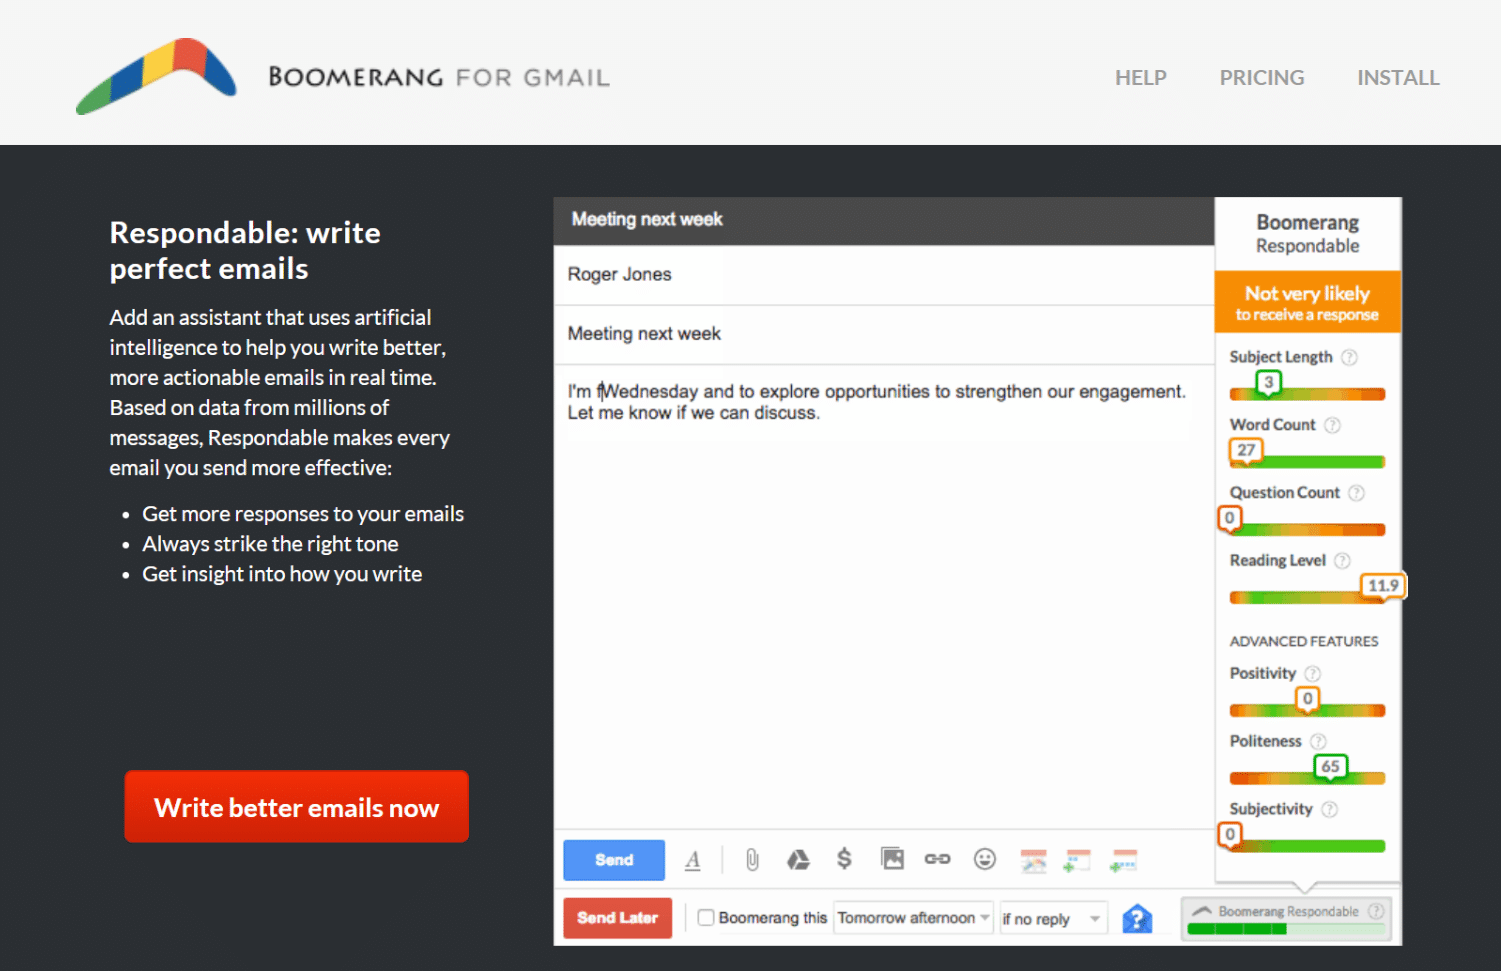Image resolution: width=1501 pixels, height=971 pixels.
Task: Open the Subject Length help tooltip
Action: pos(1350,357)
